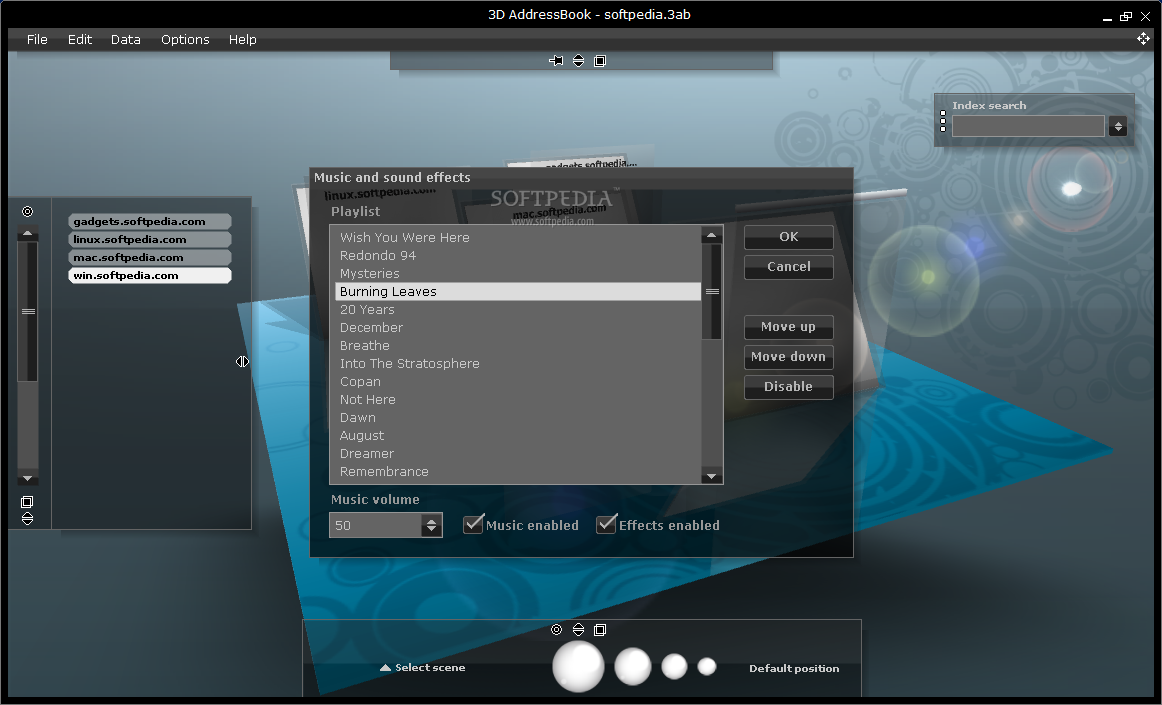Select Breathe in the playlist
Viewport: 1162px width, 705px height.
pos(517,345)
